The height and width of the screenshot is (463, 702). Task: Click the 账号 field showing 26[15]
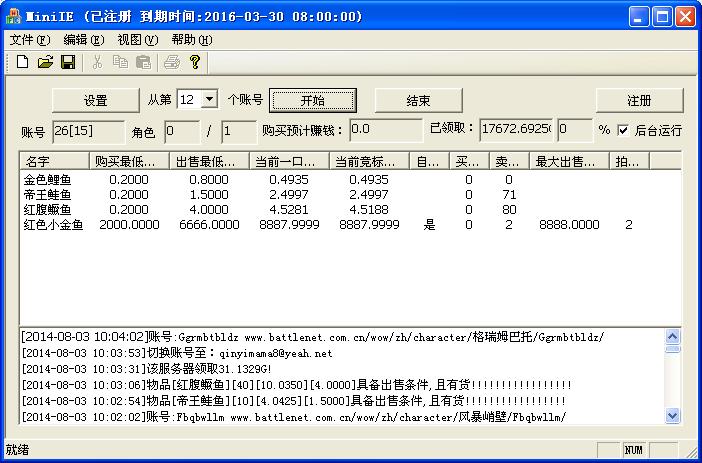89,131
